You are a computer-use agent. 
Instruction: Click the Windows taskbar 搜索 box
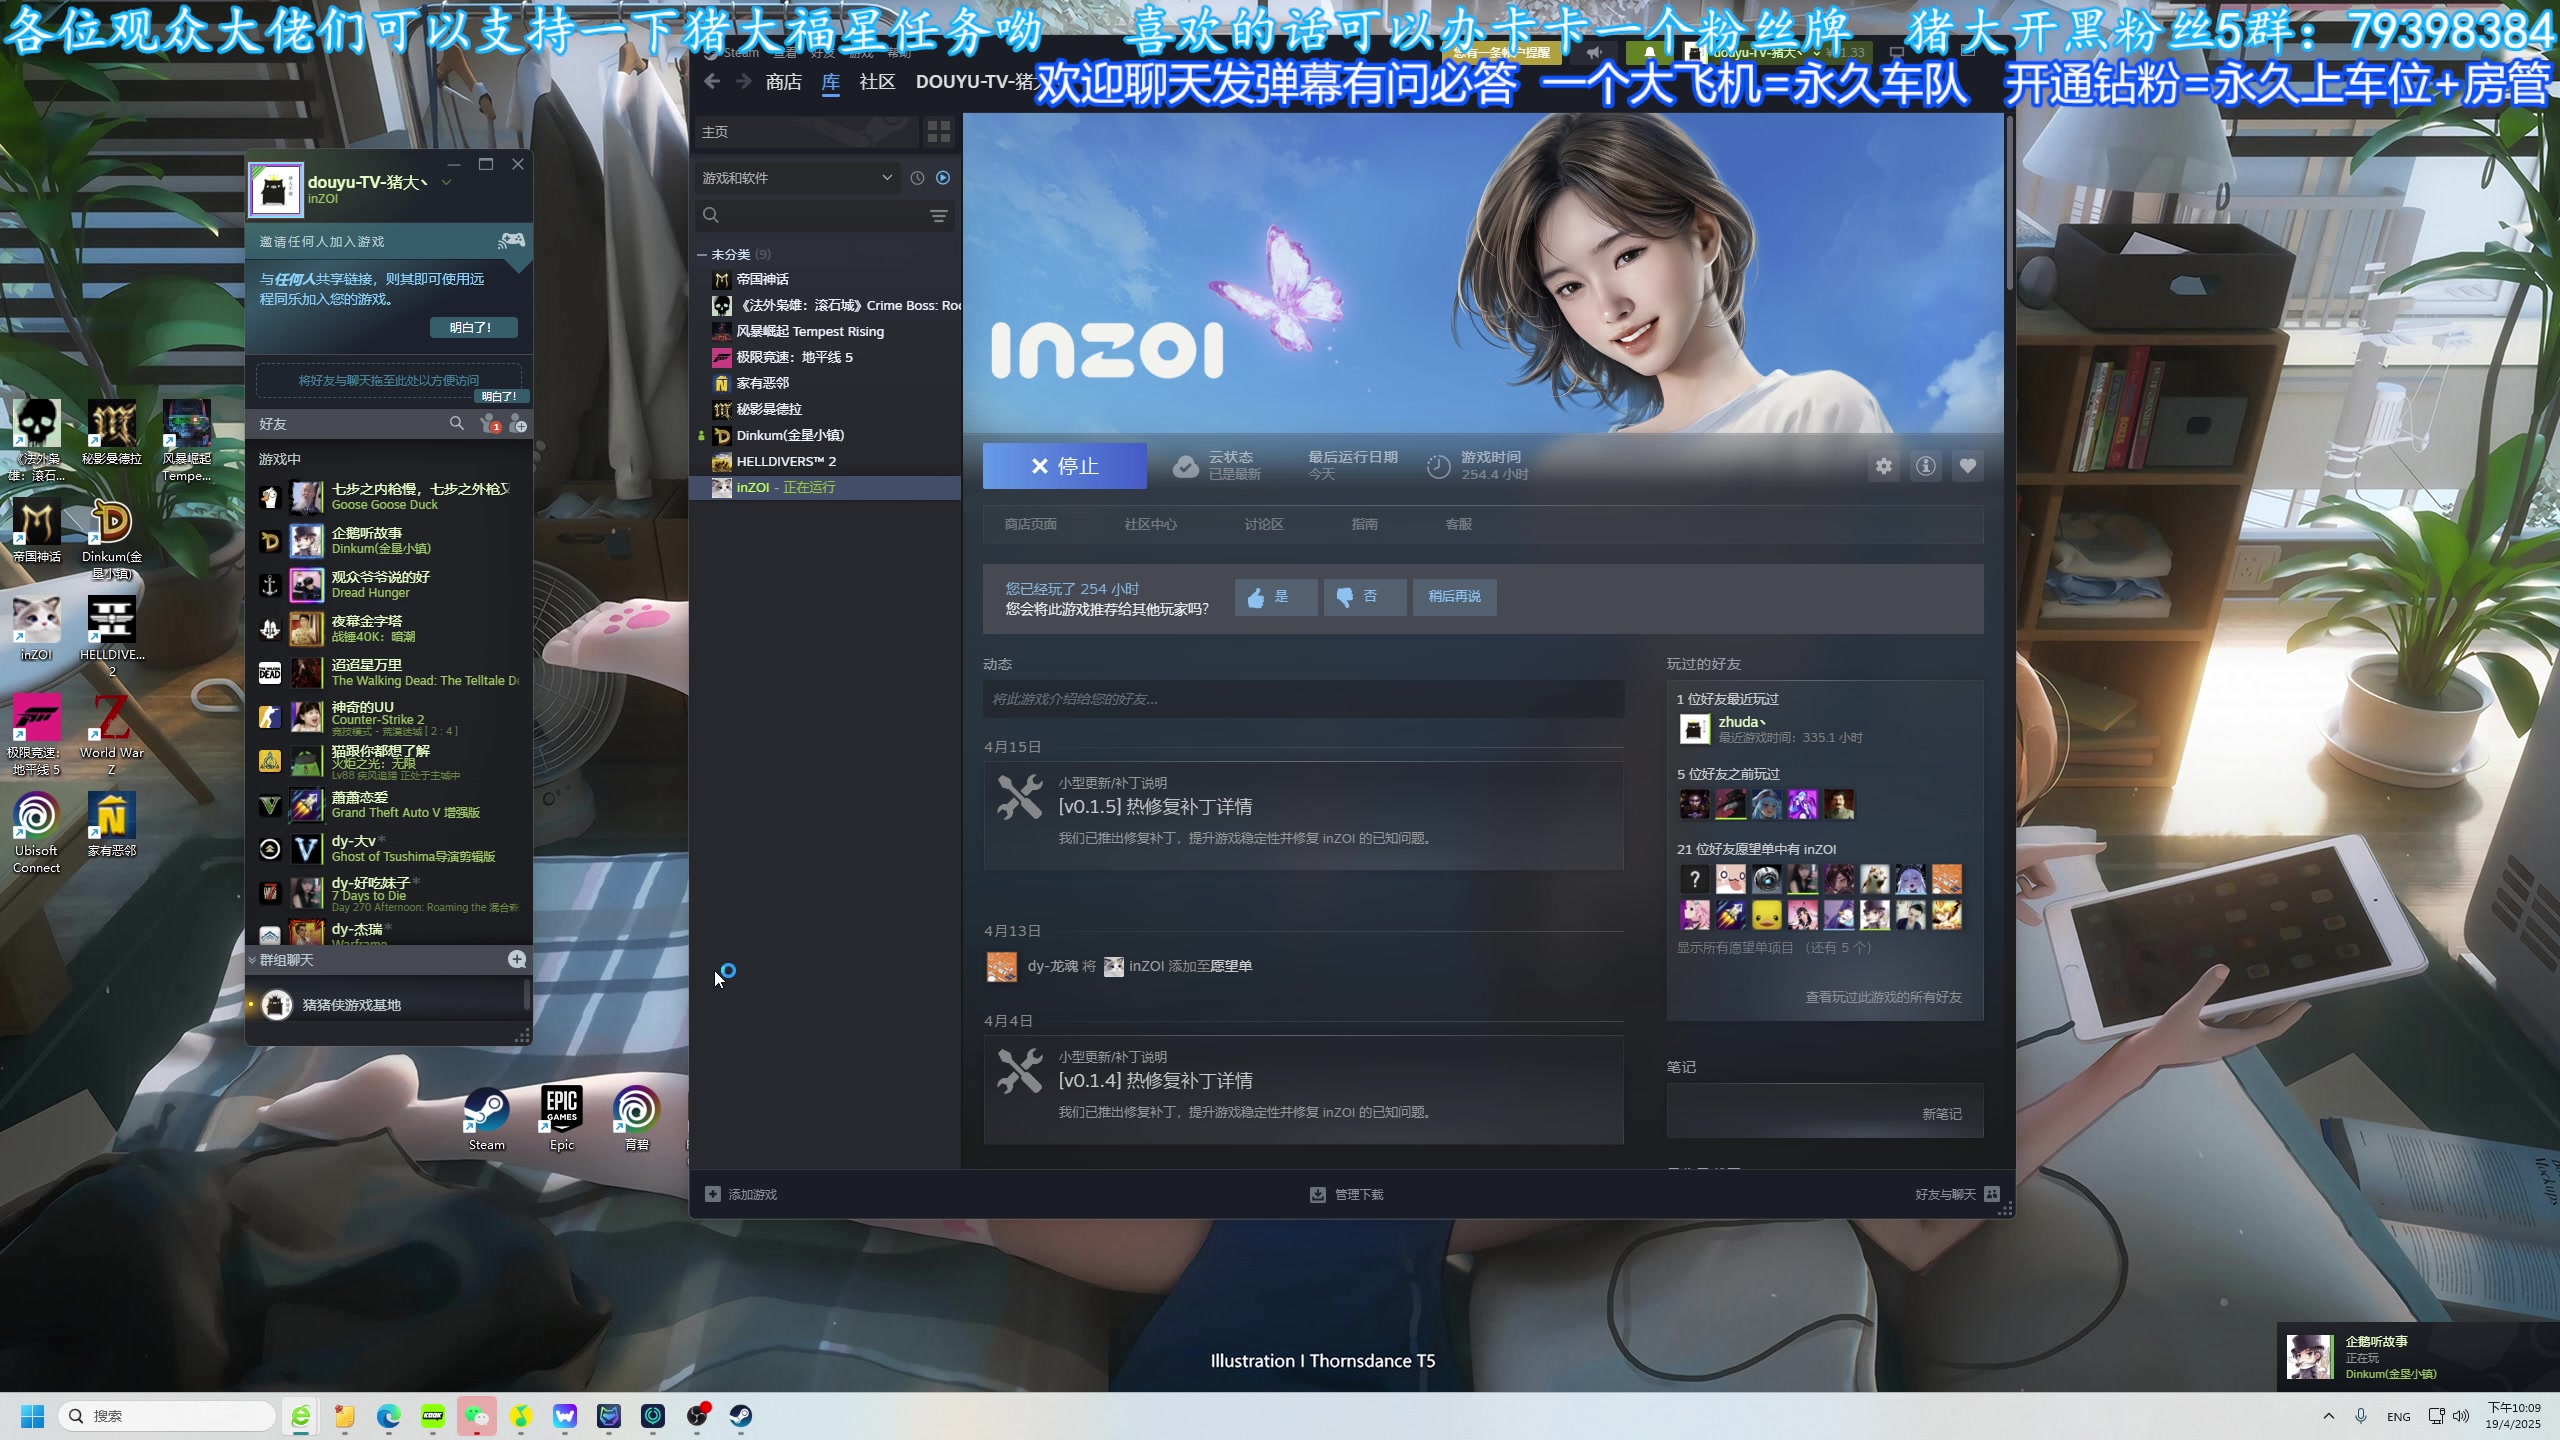[x=167, y=1416]
